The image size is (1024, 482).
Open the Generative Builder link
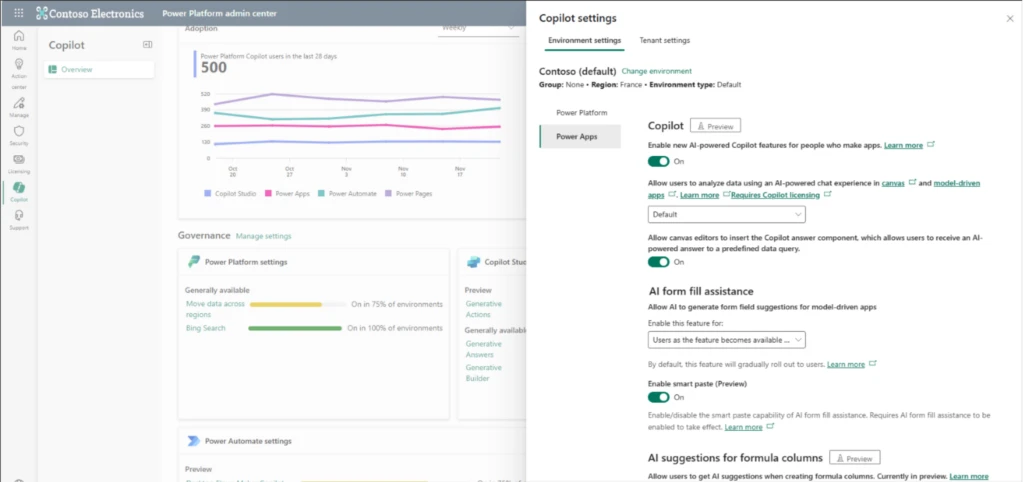(483, 372)
